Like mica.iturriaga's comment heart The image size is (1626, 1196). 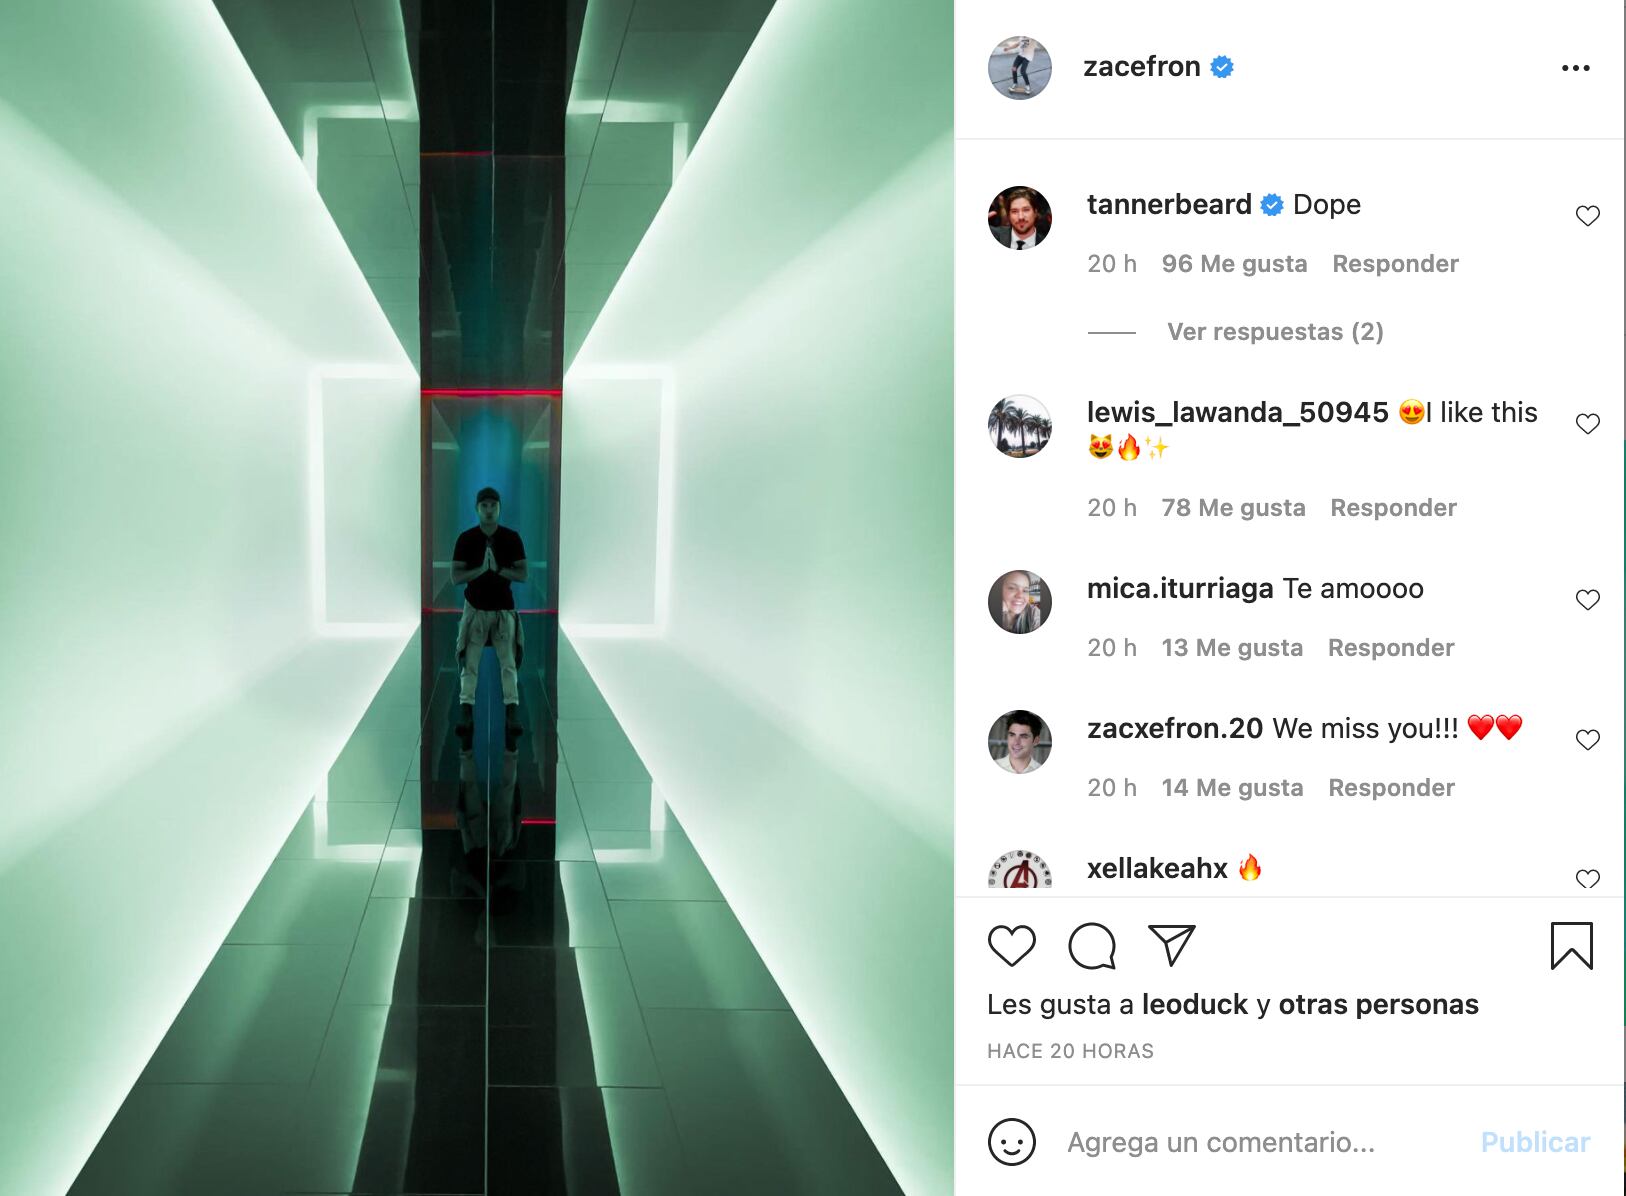coord(1587,600)
